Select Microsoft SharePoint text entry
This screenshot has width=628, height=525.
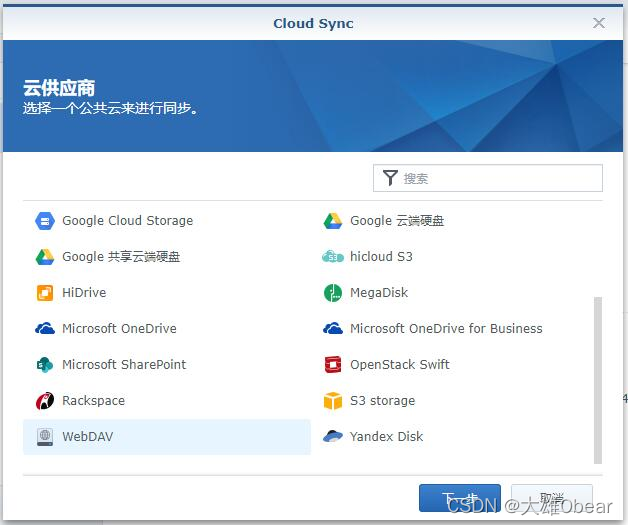pyautogui.click(x=124, y=365)
